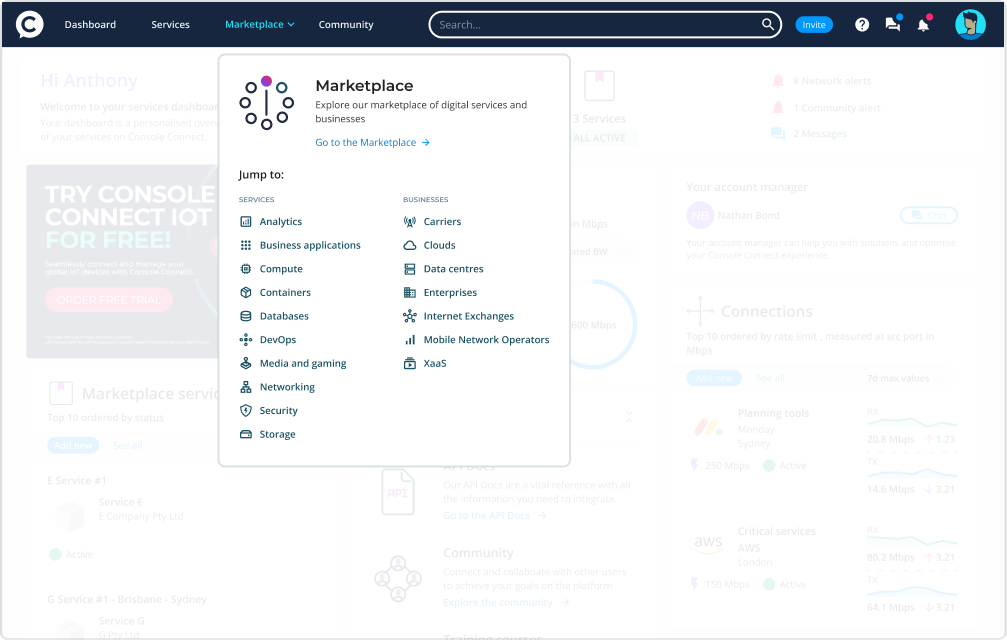This screenshot has width=1007, height=640.
Task: Click the Enterprises building icon
Action: [410, 292]
